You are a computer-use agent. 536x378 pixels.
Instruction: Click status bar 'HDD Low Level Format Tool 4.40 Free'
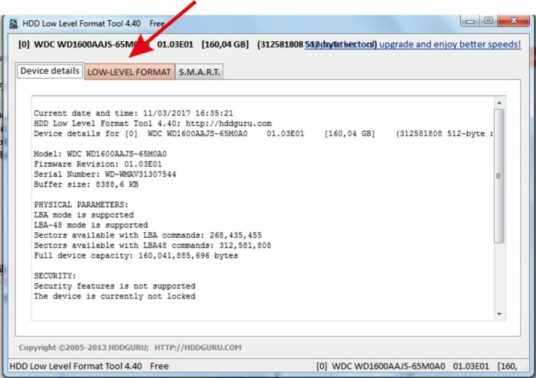[x=89, y=366]
